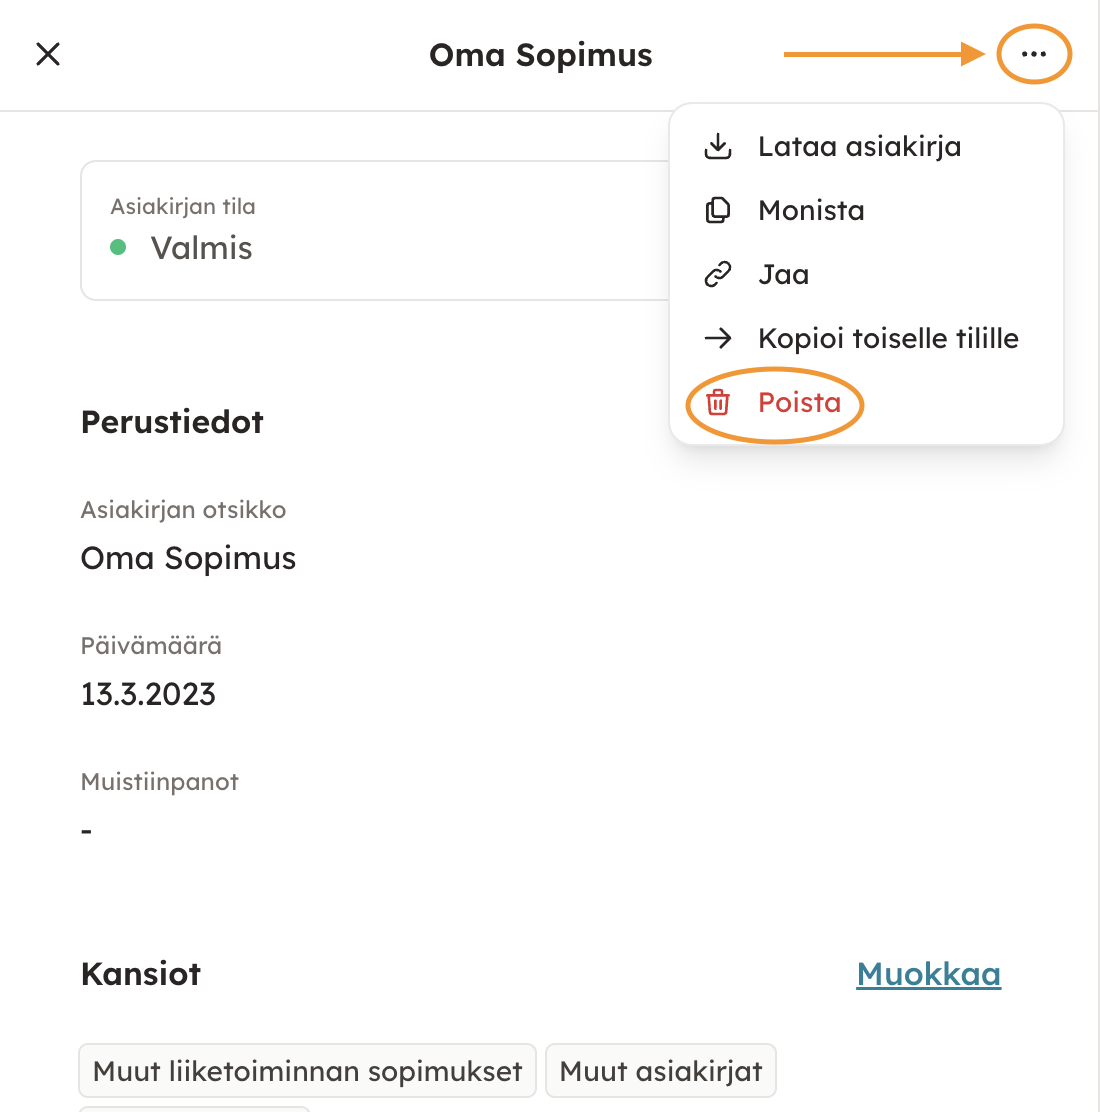Screen dimensions: 1100x1112
Task: Click the link icon beside Jaa
Action: pos(718,275)
